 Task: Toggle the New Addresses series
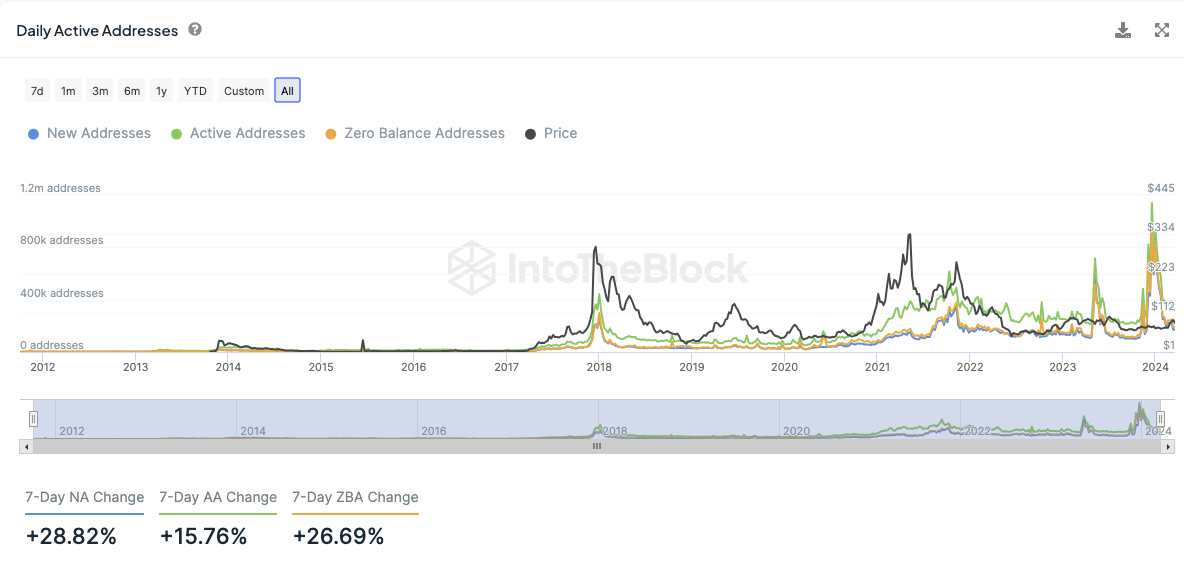pyautogui.click(x=90, y=133)
